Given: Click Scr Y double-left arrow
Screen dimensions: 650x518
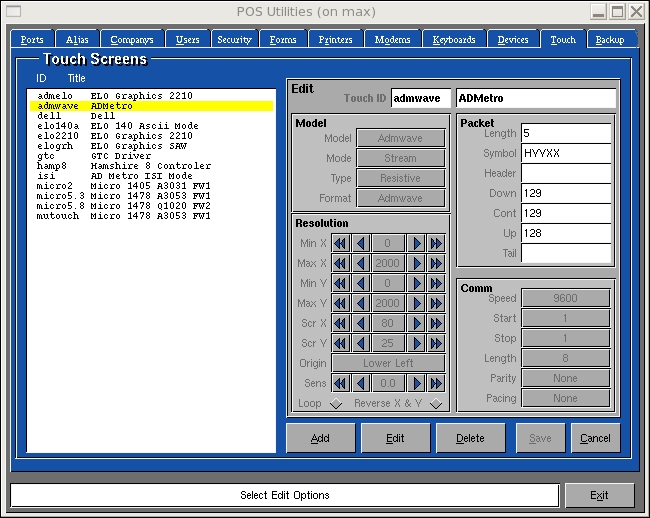Looking at the screenshot, I should pos(341,343).
